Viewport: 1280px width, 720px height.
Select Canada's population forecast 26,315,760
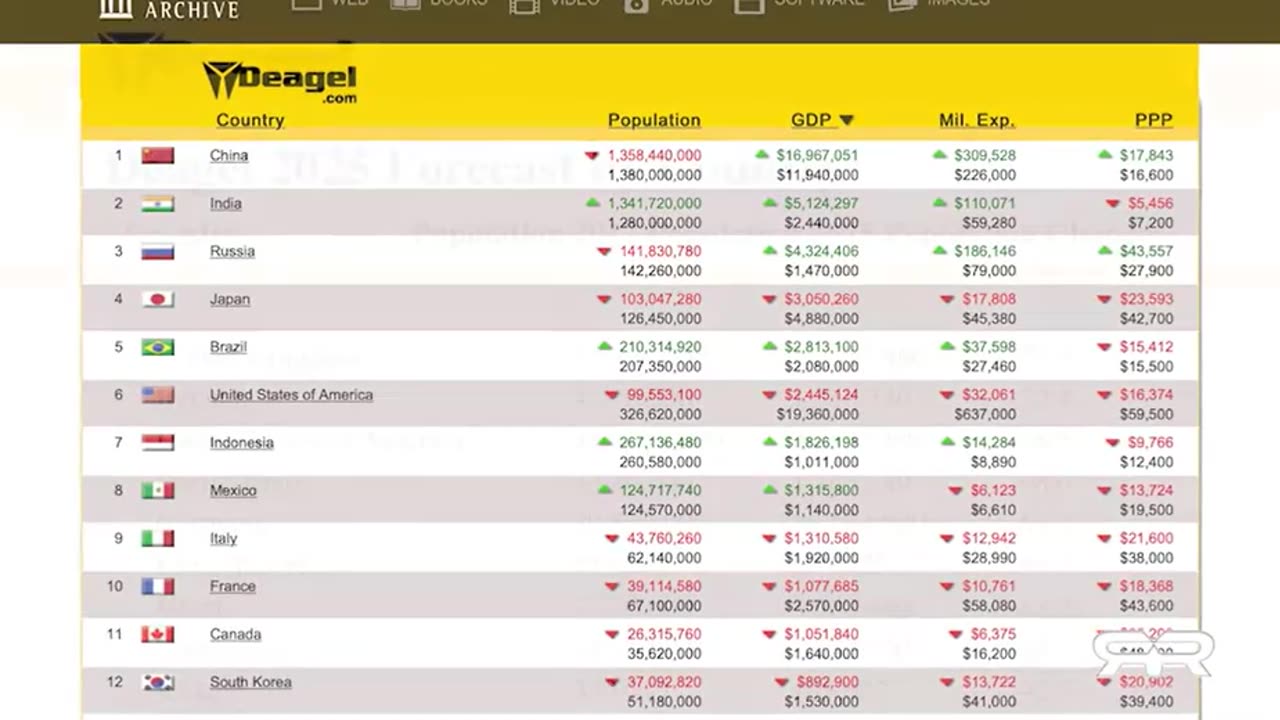[664, 634]
